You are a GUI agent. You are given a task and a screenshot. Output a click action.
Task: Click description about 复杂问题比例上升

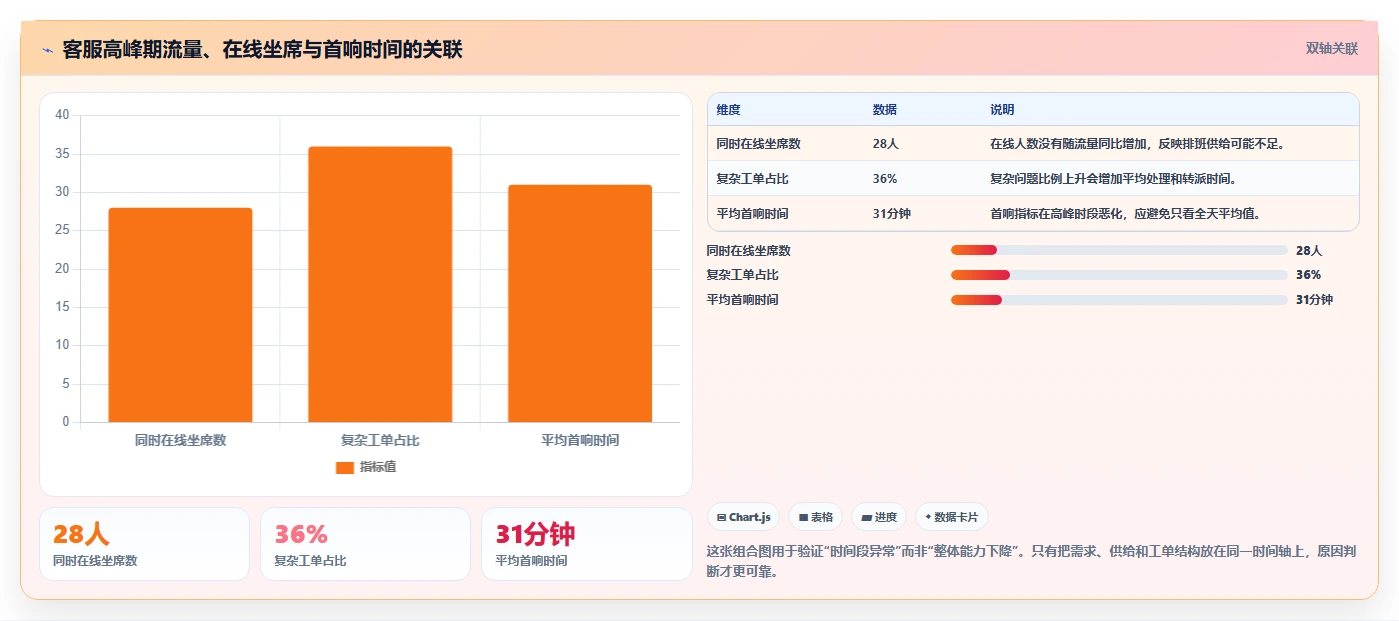click(1113, 179)
